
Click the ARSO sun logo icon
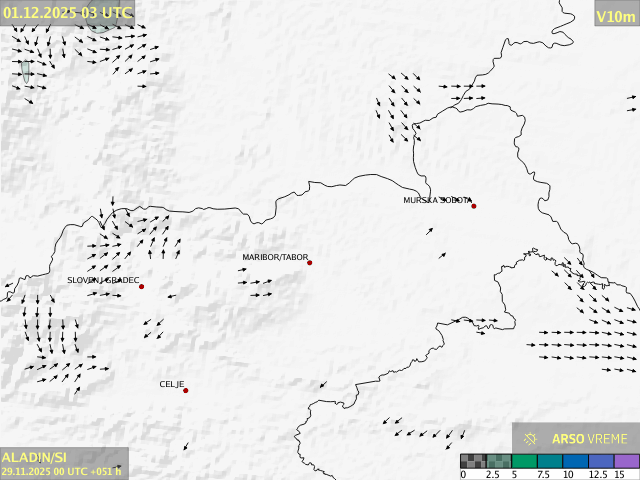pos(531,438)
